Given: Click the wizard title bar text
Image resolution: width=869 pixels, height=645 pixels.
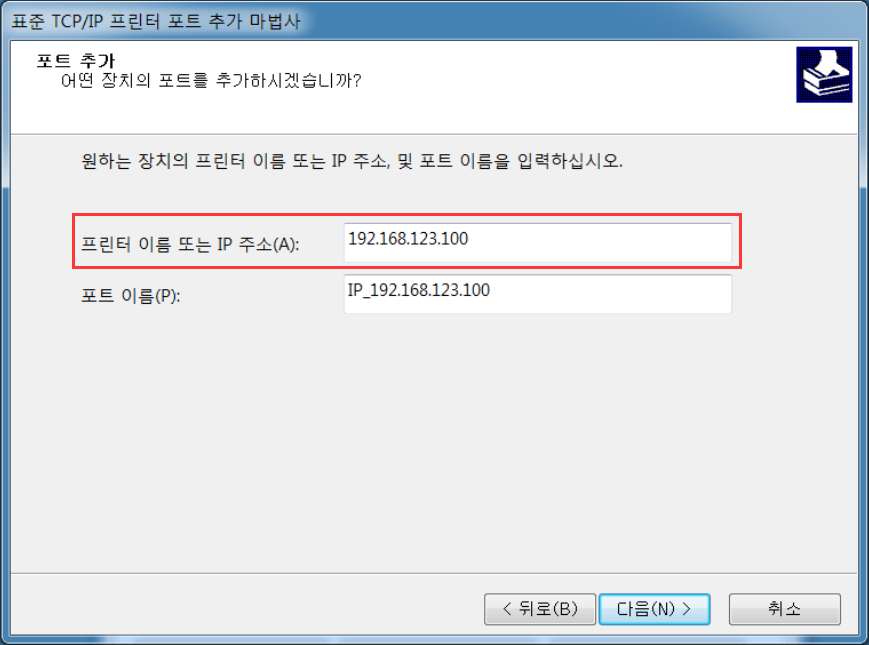Looking at the screenshot, I should click(x=156, y=21).
